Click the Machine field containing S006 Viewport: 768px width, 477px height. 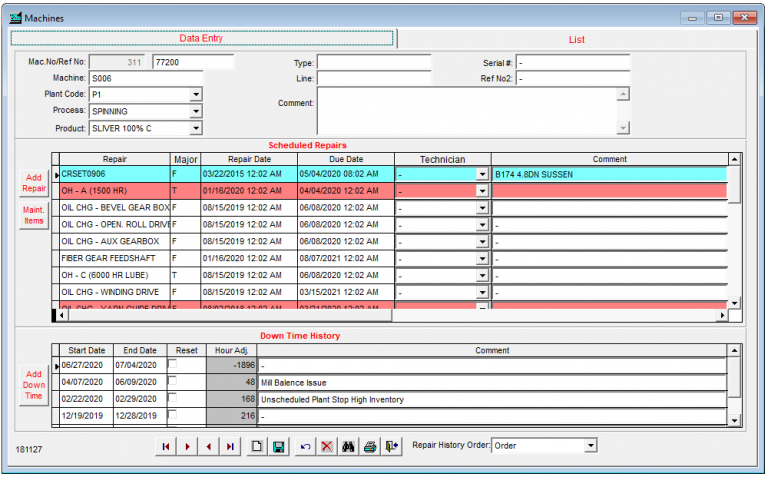146,78
